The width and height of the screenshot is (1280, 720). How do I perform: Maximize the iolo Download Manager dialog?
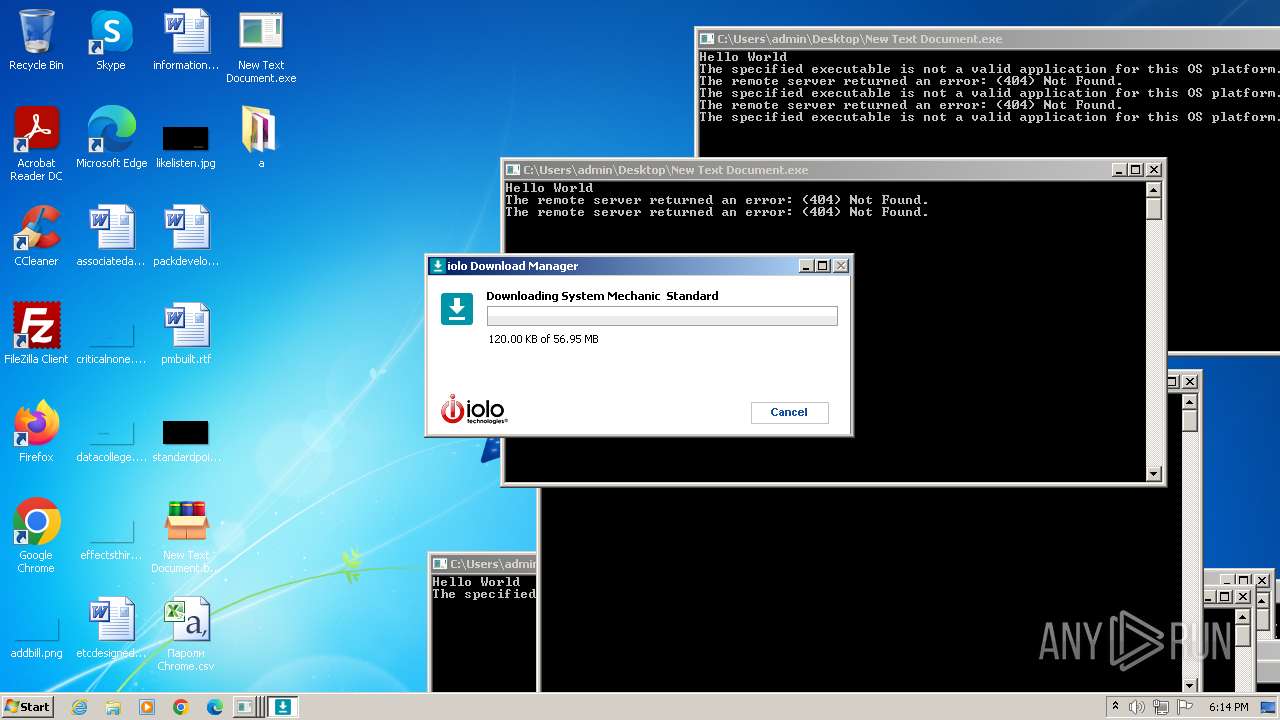823,266
